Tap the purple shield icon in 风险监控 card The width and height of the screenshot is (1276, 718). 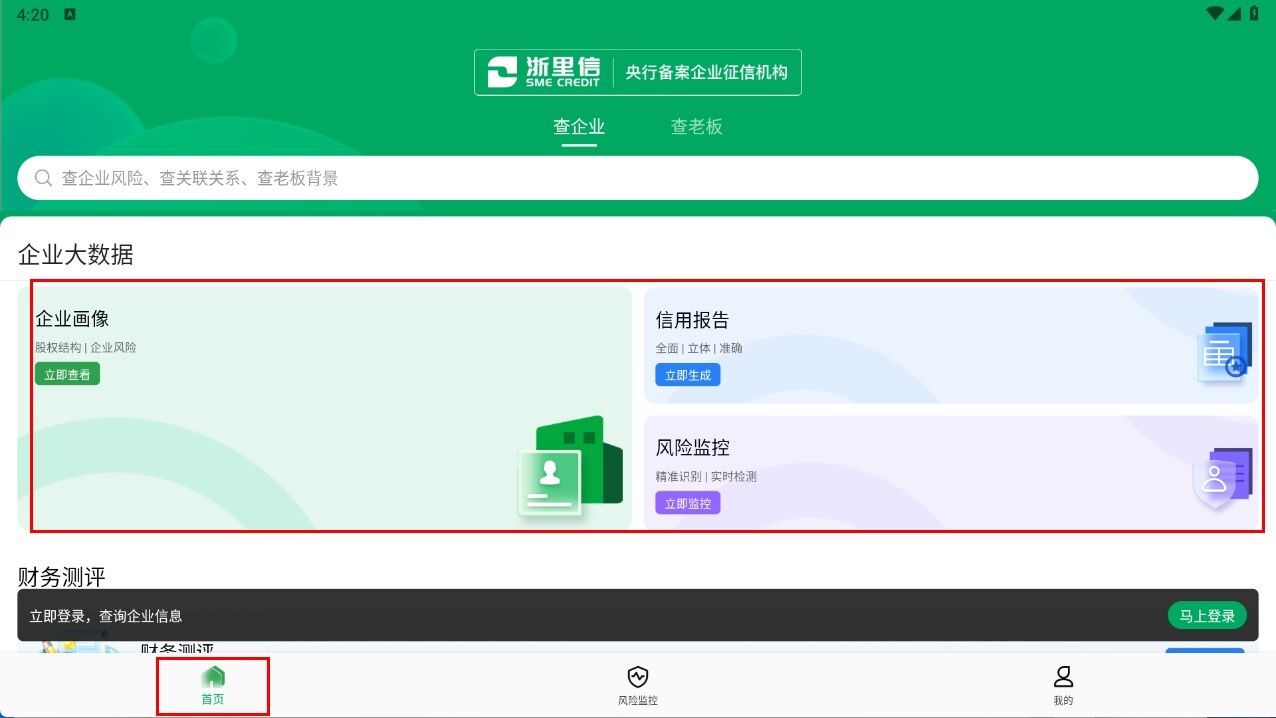1222,479
